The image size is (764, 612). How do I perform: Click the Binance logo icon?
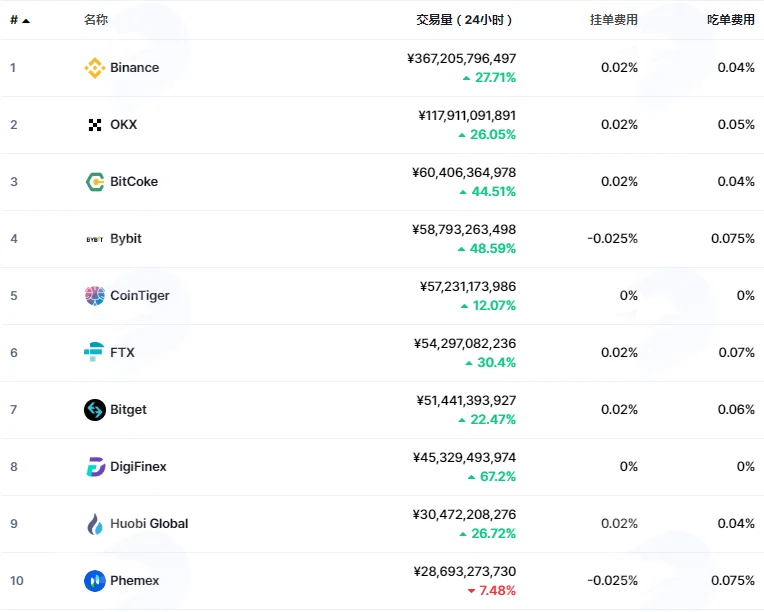point(95,68)
